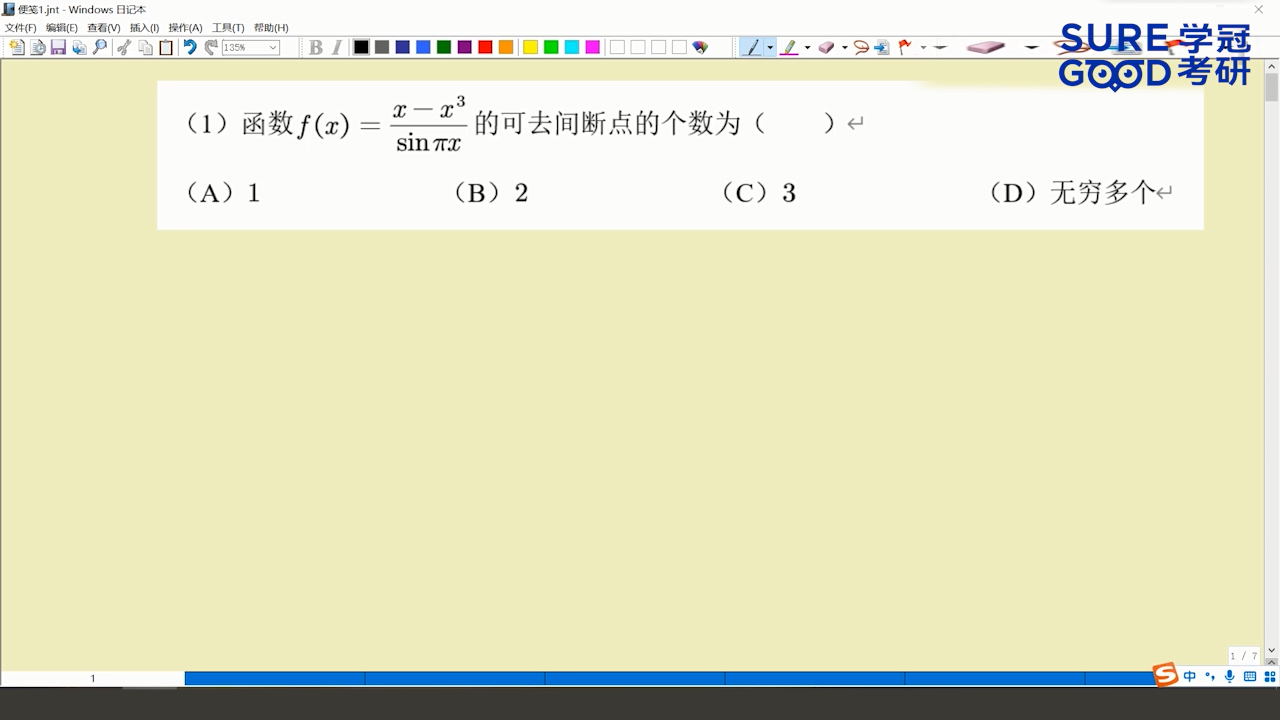Click answer option (C) 3
This screenshot has height=720, width=1280.
758,193
